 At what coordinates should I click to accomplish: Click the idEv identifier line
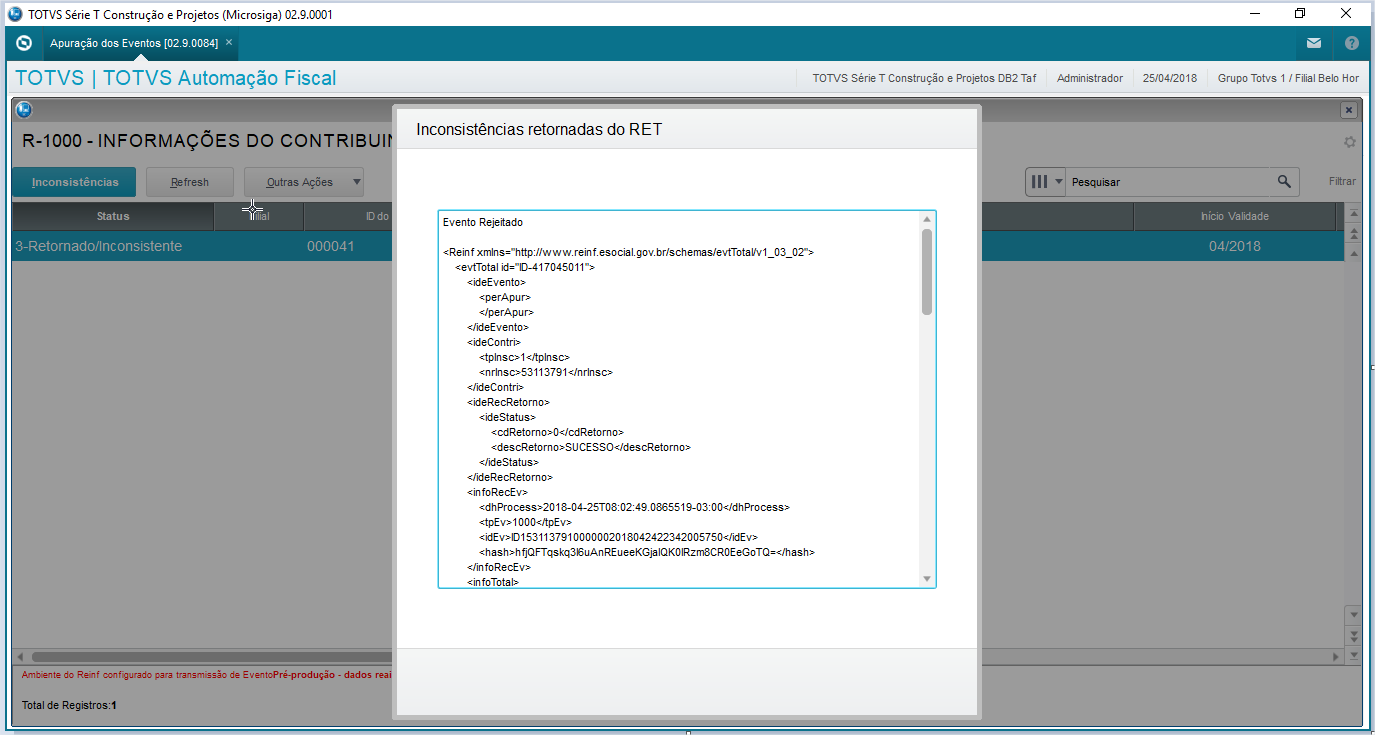tap(619, 537)
